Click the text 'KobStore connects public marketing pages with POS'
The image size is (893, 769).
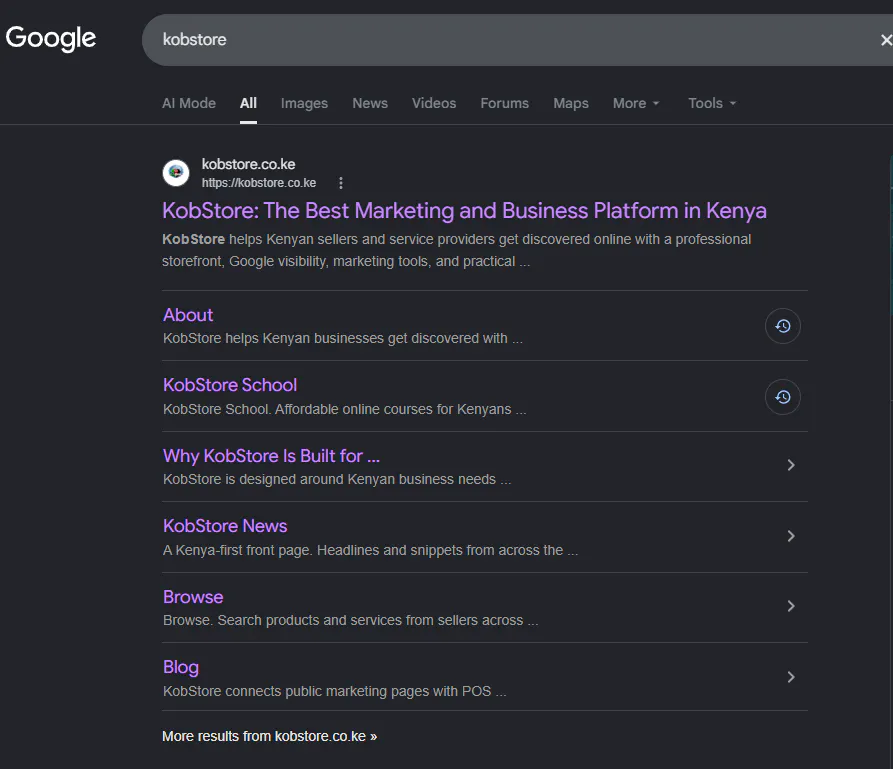327,692
